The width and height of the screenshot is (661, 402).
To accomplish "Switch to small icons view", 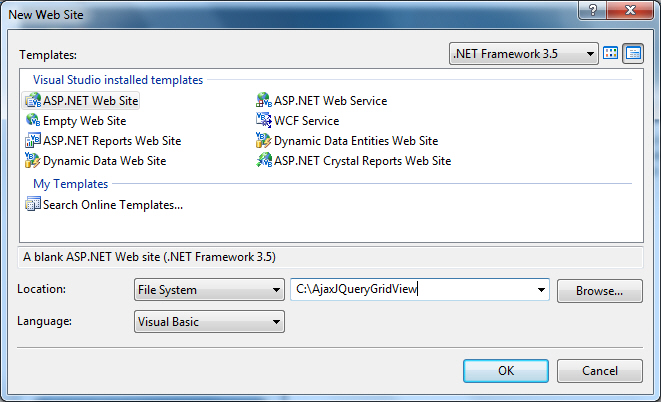I will pyautogui.click(x=633, y=53).
